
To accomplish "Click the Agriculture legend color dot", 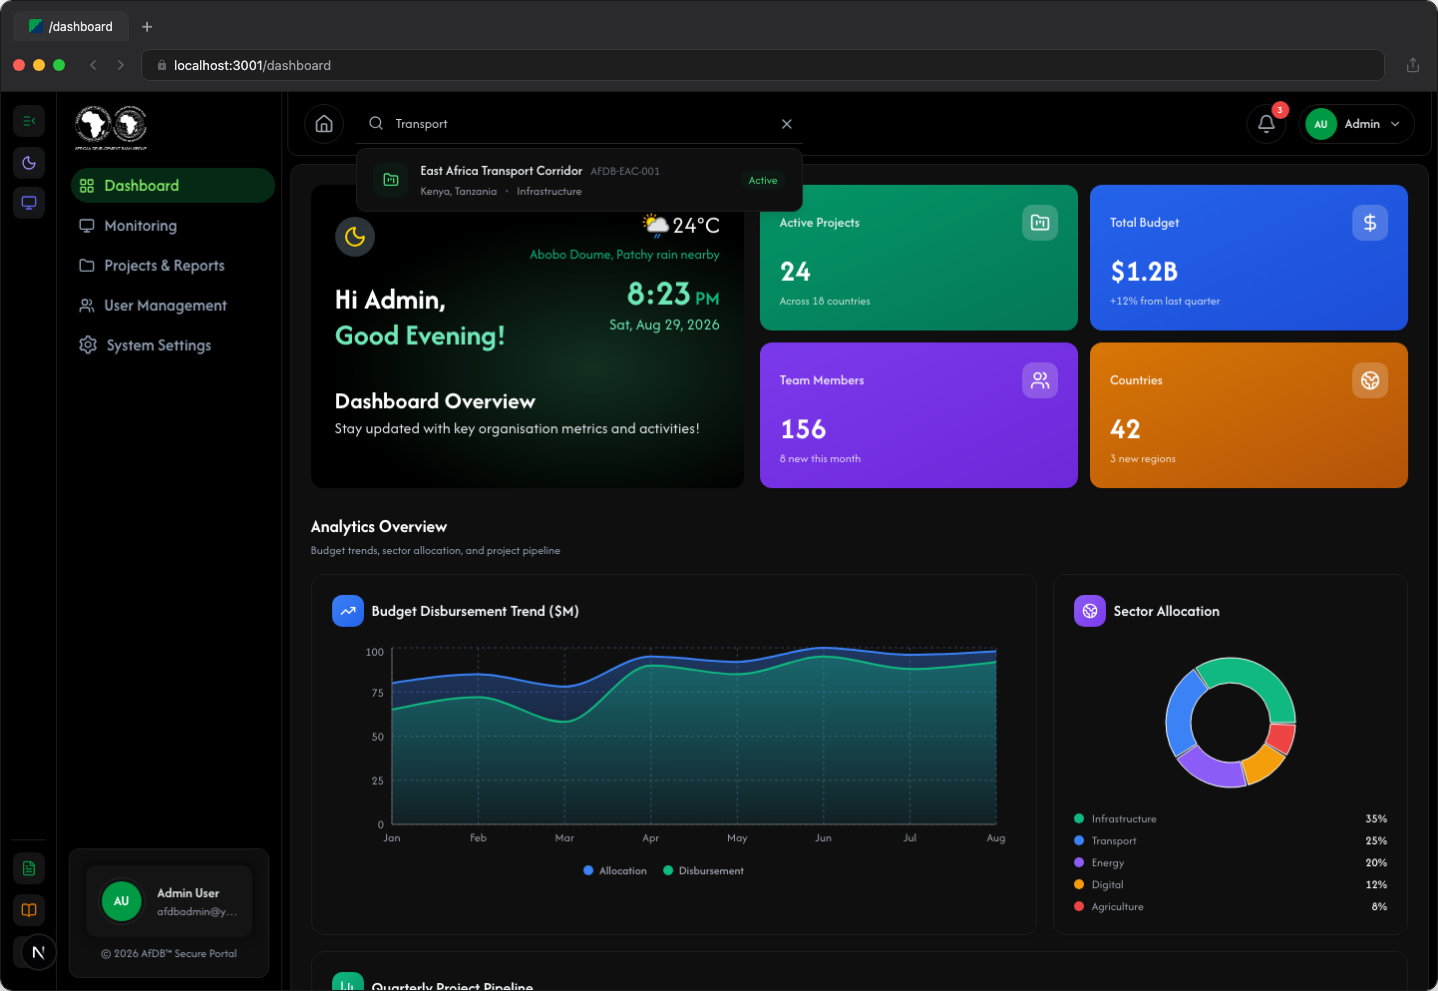I will pos(1079,907).
